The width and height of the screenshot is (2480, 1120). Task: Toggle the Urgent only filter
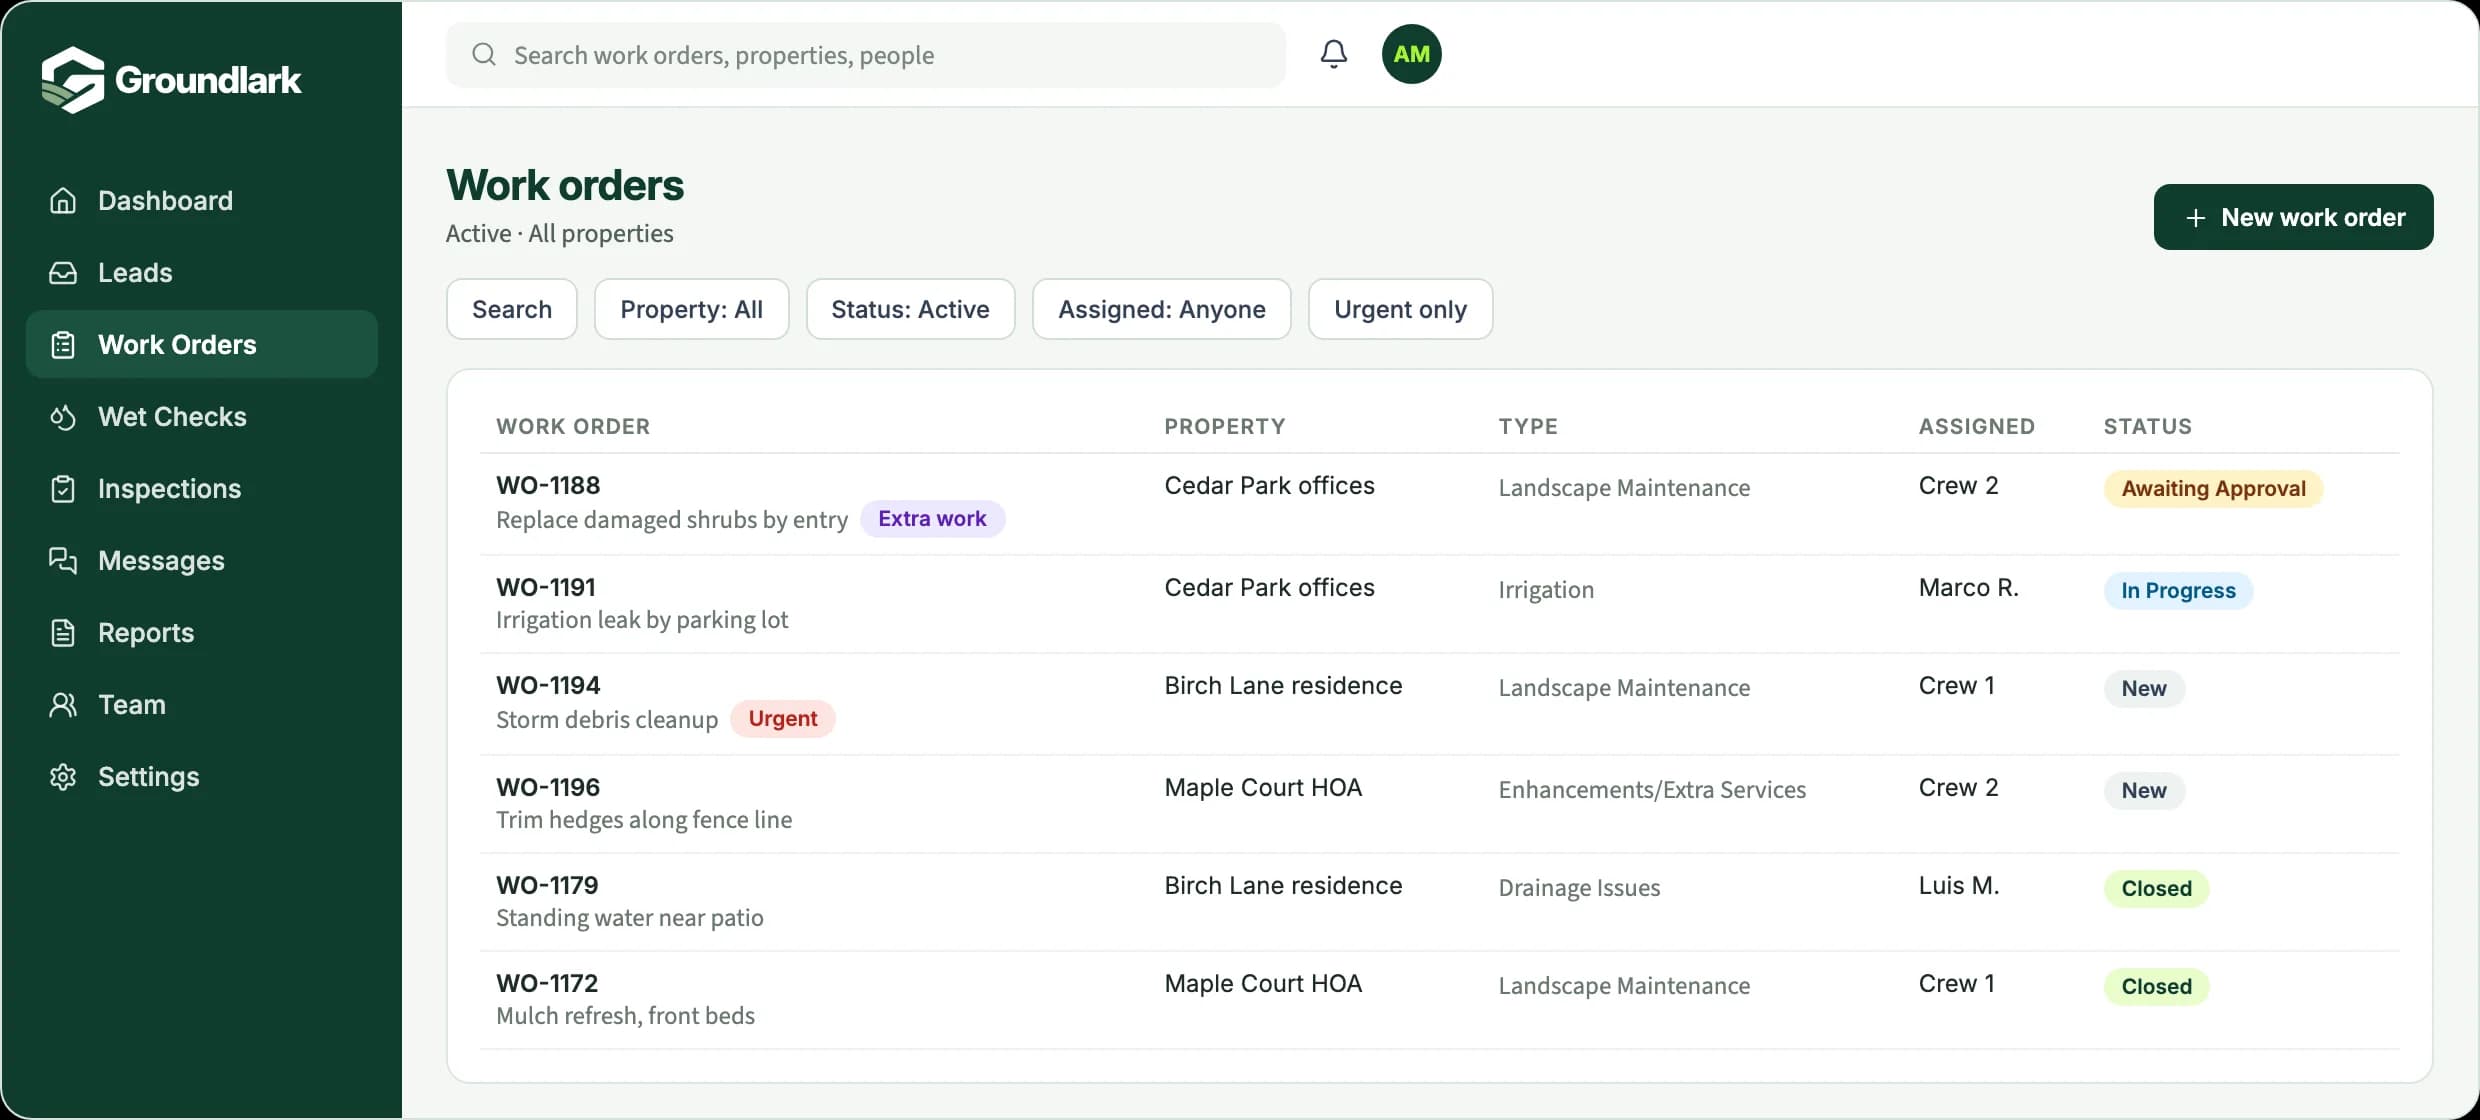1400,309
